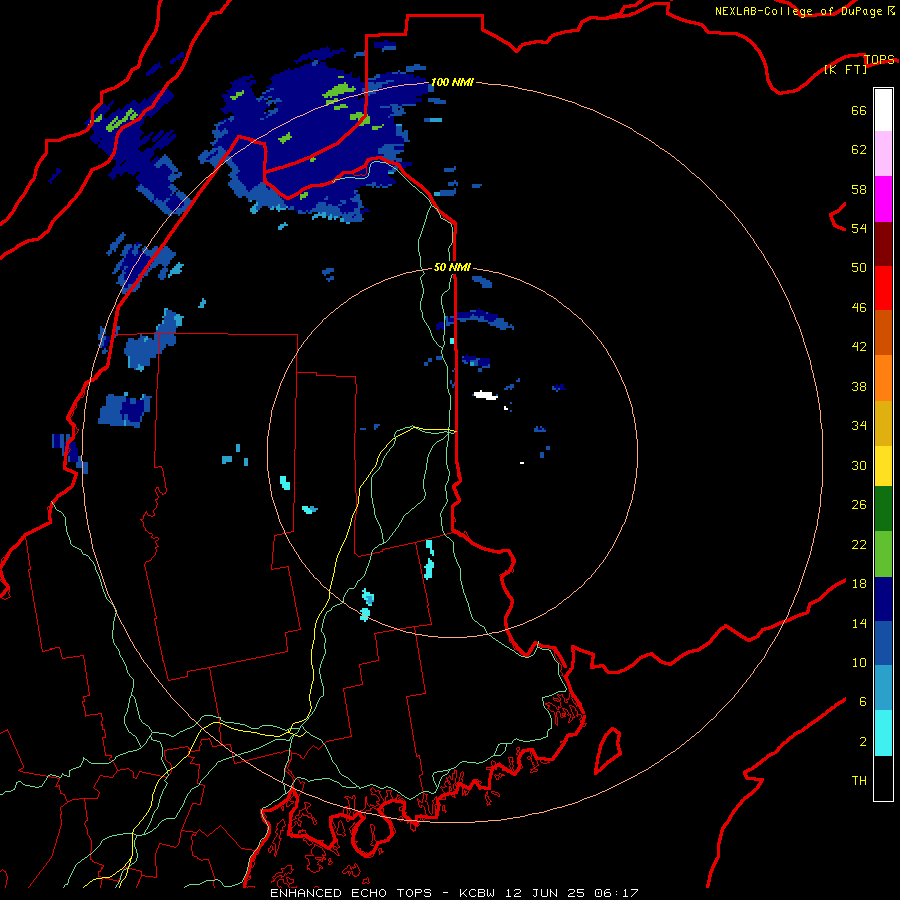
Task: Click the large white echo blob near radar center
Action: tap(485, 395)
